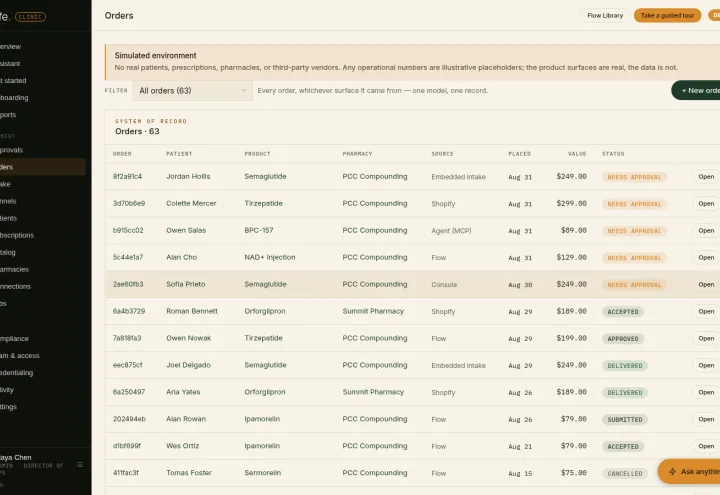720x495 pixels.
Task: Open Pharmacies in the sidebar
Action: coord(42,269)
